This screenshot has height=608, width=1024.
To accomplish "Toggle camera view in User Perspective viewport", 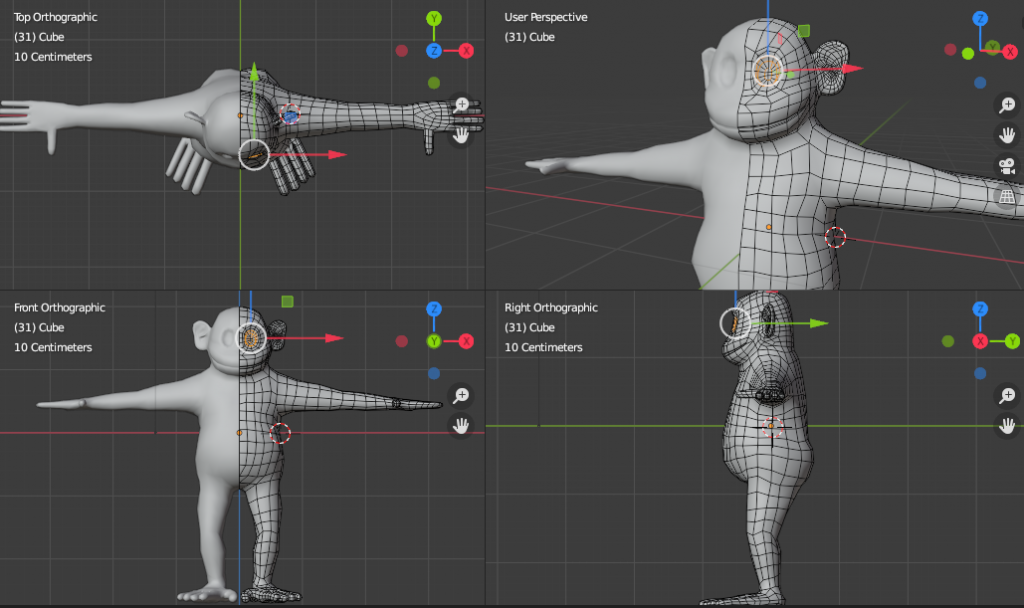I will (x=1007, y=166).
